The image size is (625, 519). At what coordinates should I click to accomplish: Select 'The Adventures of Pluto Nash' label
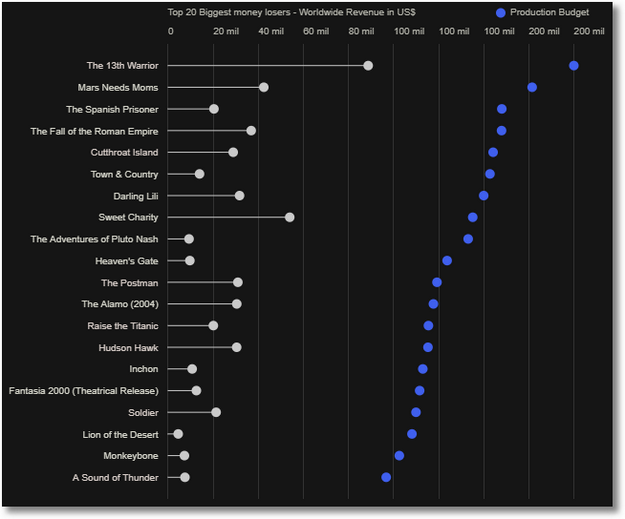tap(94, 239)
